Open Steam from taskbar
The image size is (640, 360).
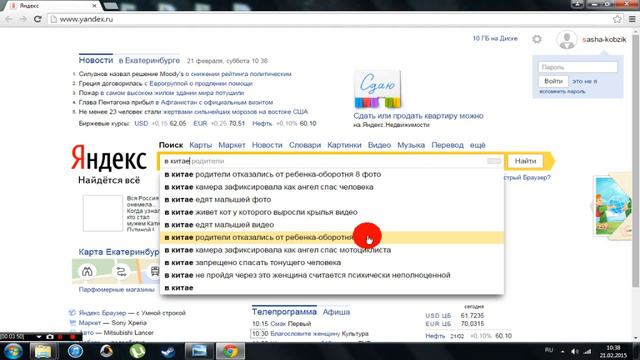pyautogui.click(x=168, y=351)
